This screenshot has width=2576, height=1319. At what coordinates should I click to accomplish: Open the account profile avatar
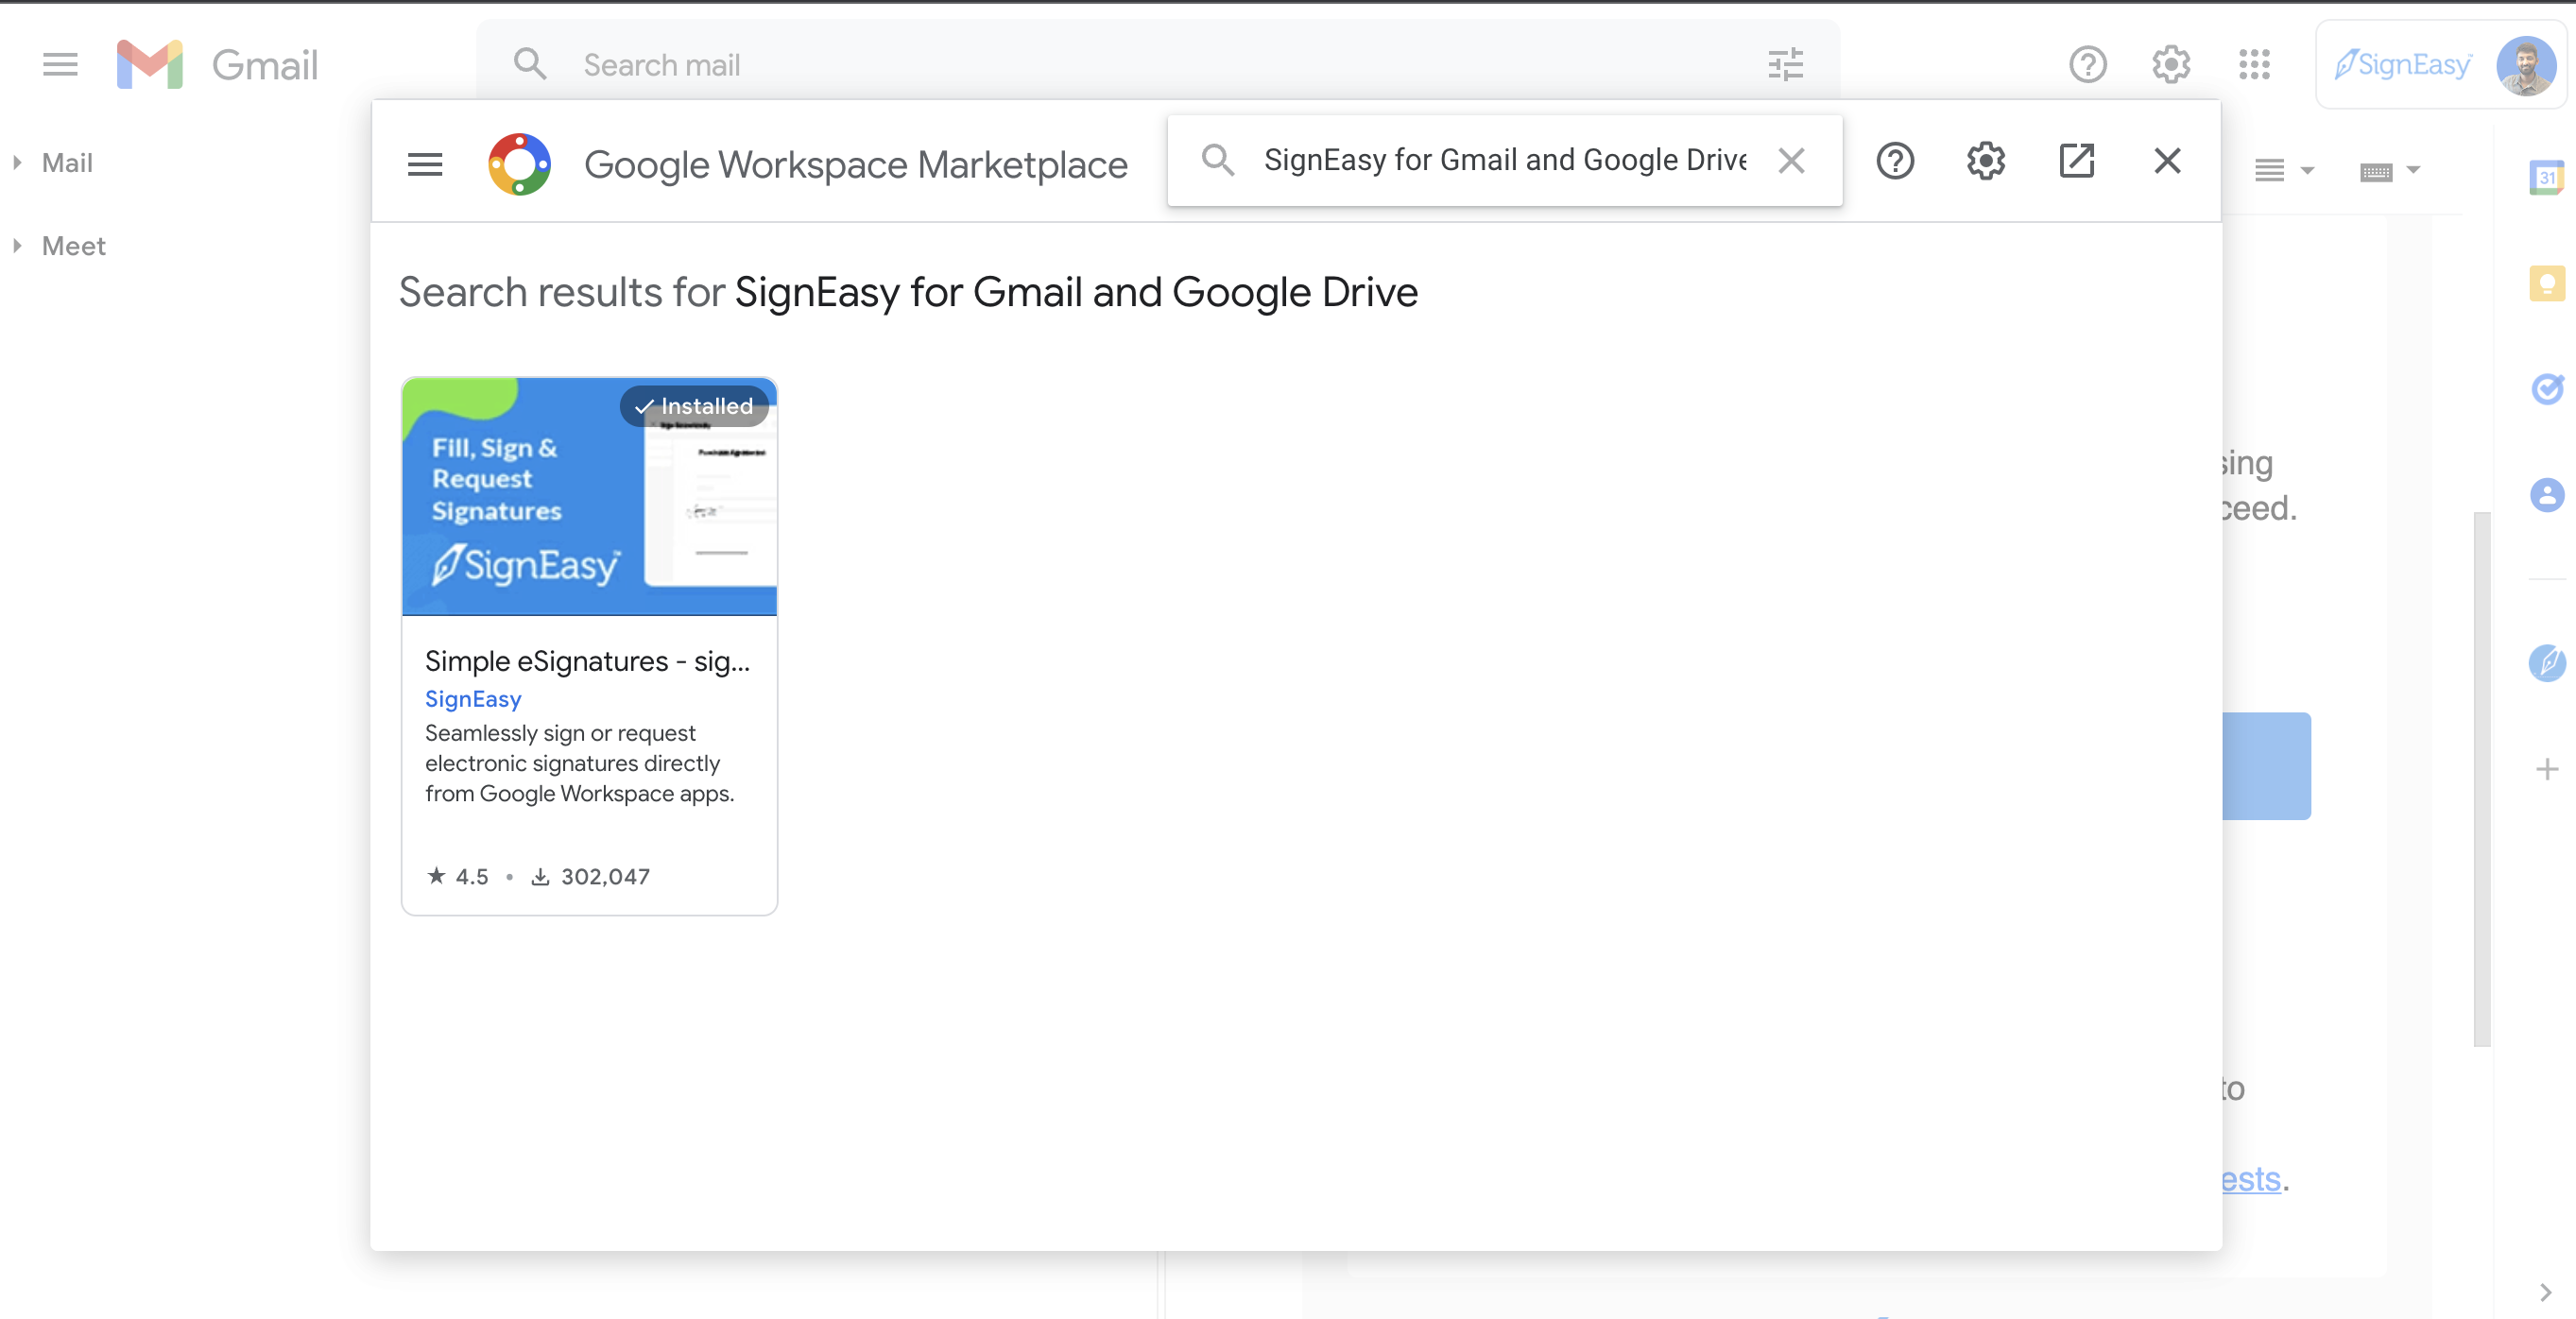[2526, 66]
